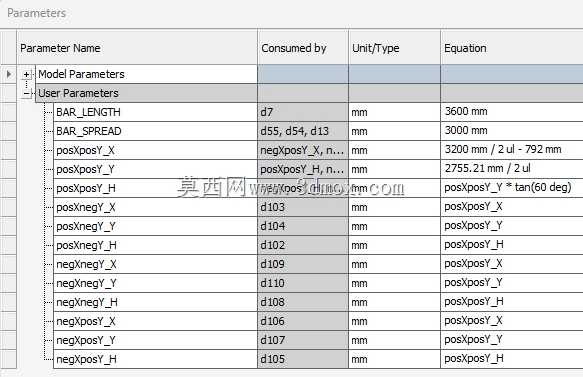Select the posXposY_Y parameter name
The height and width of the screenshot is (377, 583).
pos(155,169)
